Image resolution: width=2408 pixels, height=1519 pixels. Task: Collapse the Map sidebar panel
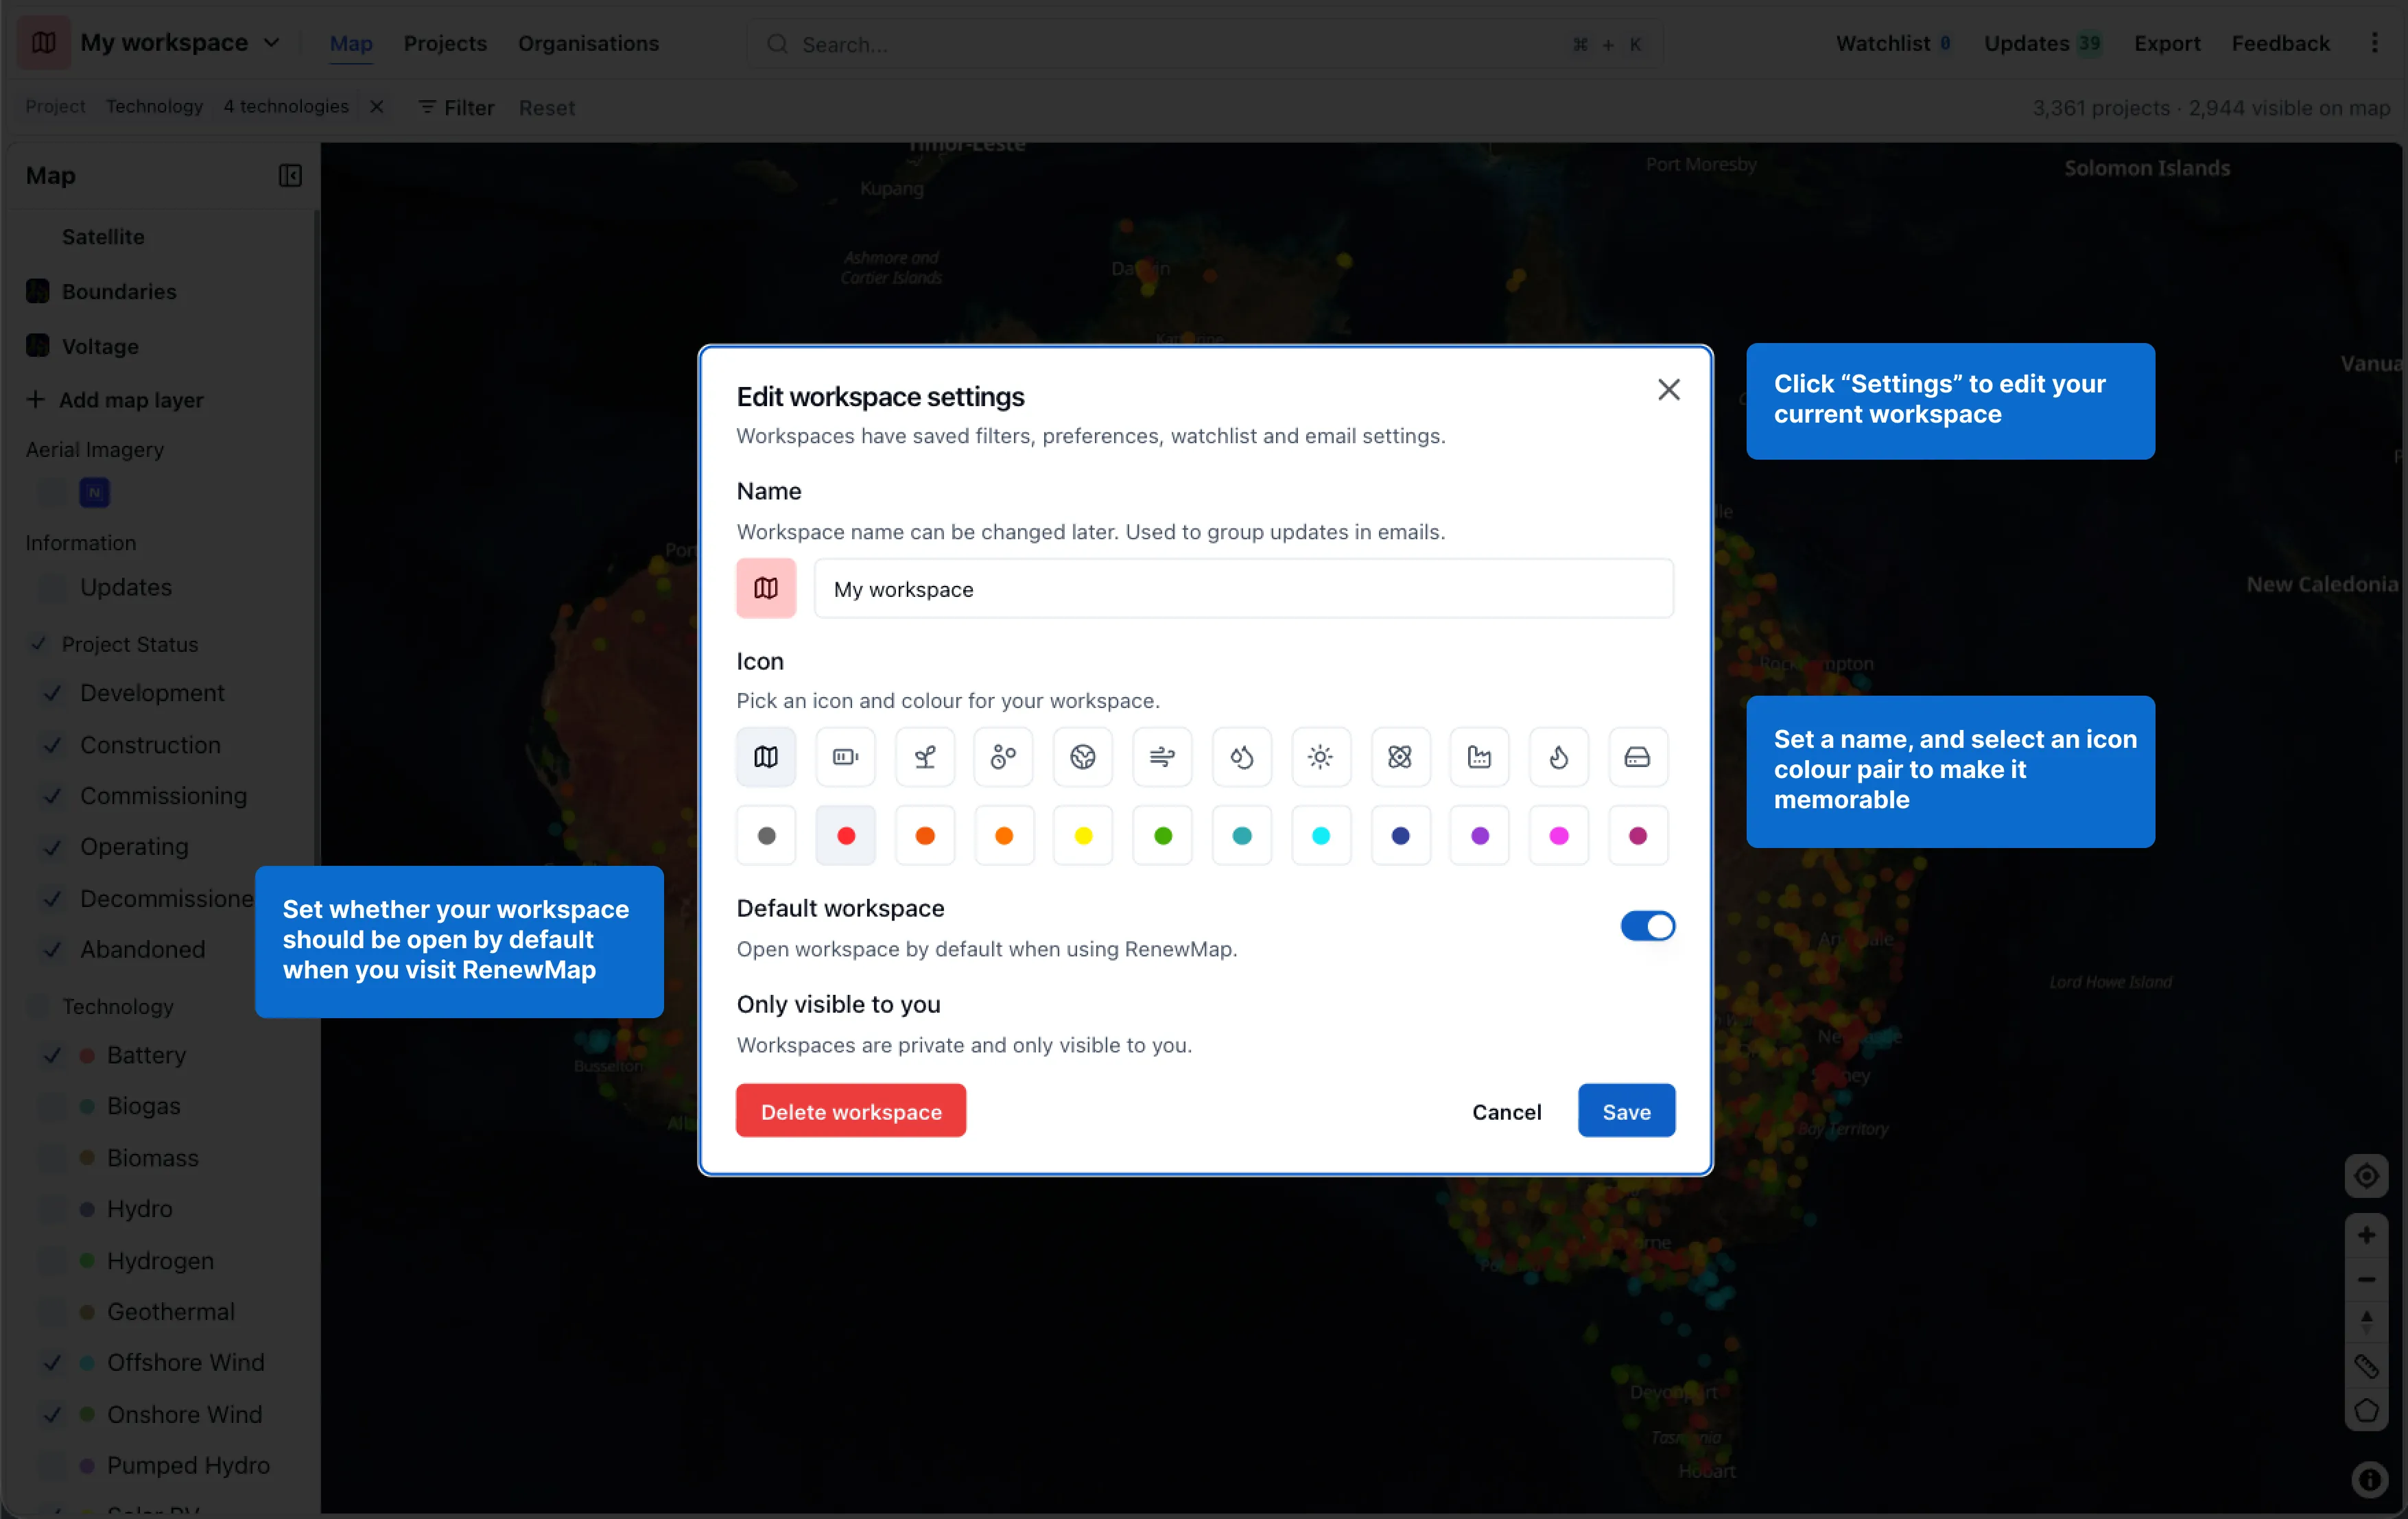tap(290, 176)
